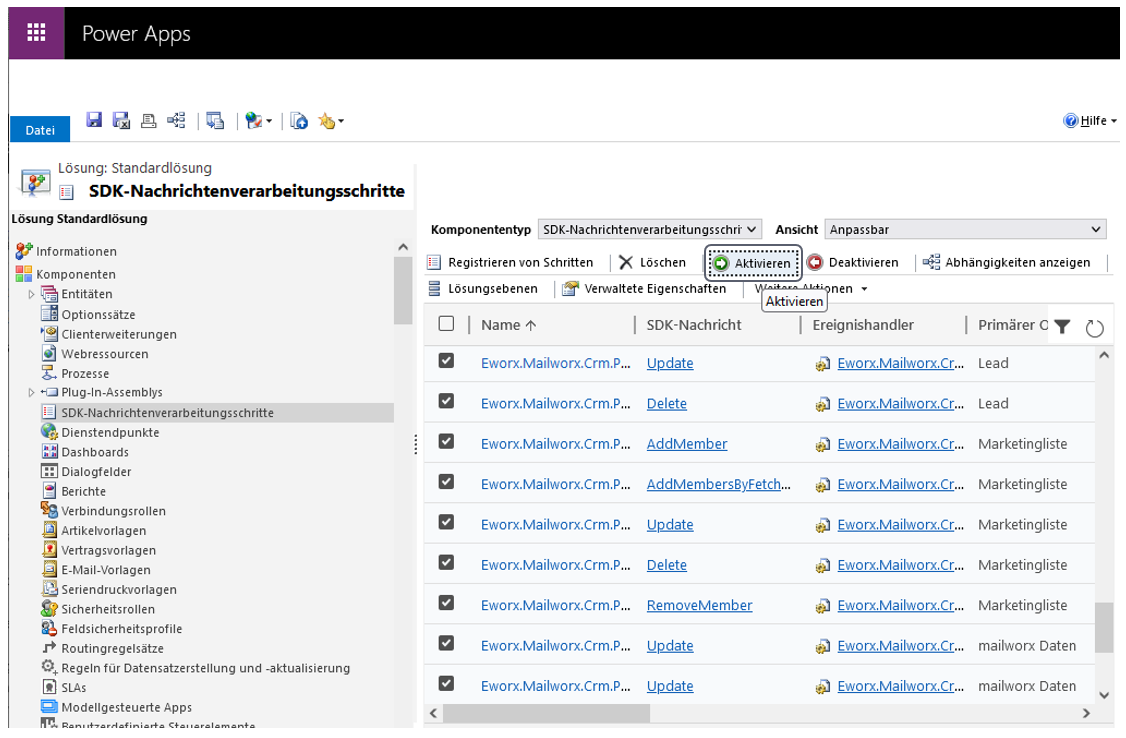Screen dimensions: 1126x738
Task: Expand the Plug-In-Assemblys tree node
Action: [x=31, y=392]
